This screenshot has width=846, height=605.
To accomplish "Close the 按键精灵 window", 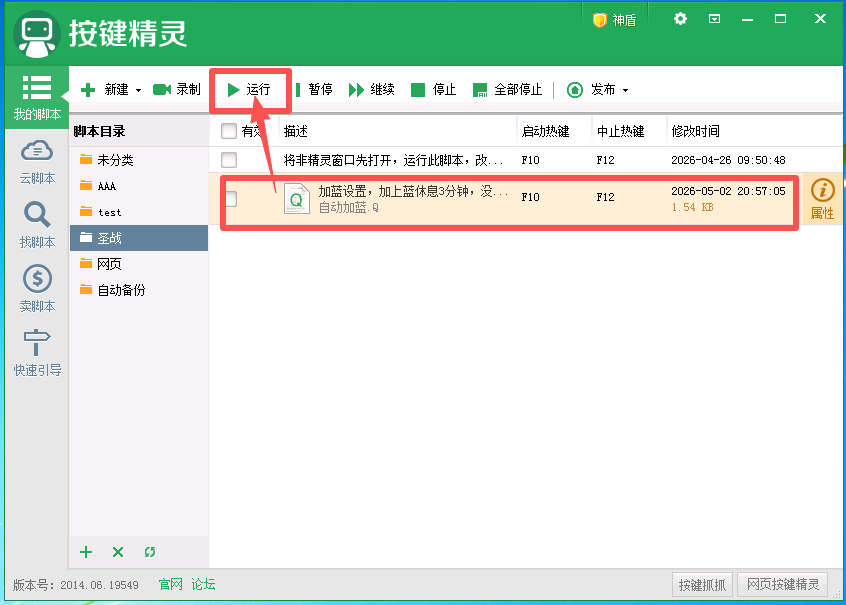I will 821,19.
